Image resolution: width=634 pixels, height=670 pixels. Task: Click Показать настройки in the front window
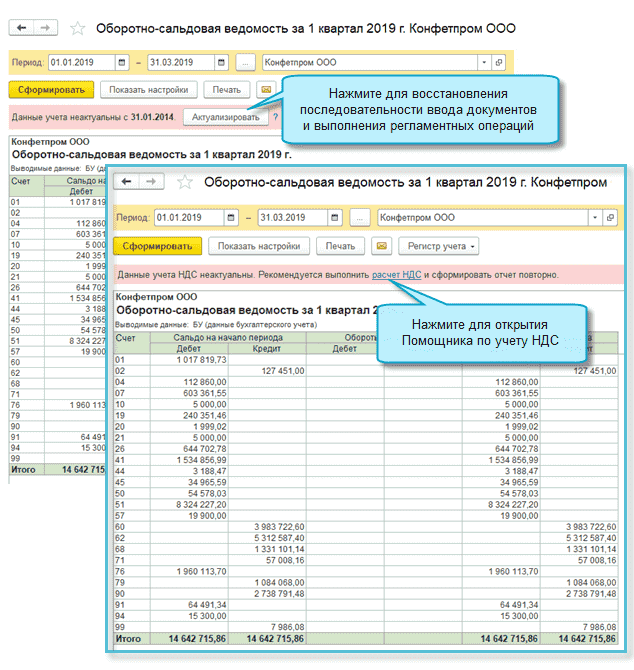coord(259,246)
